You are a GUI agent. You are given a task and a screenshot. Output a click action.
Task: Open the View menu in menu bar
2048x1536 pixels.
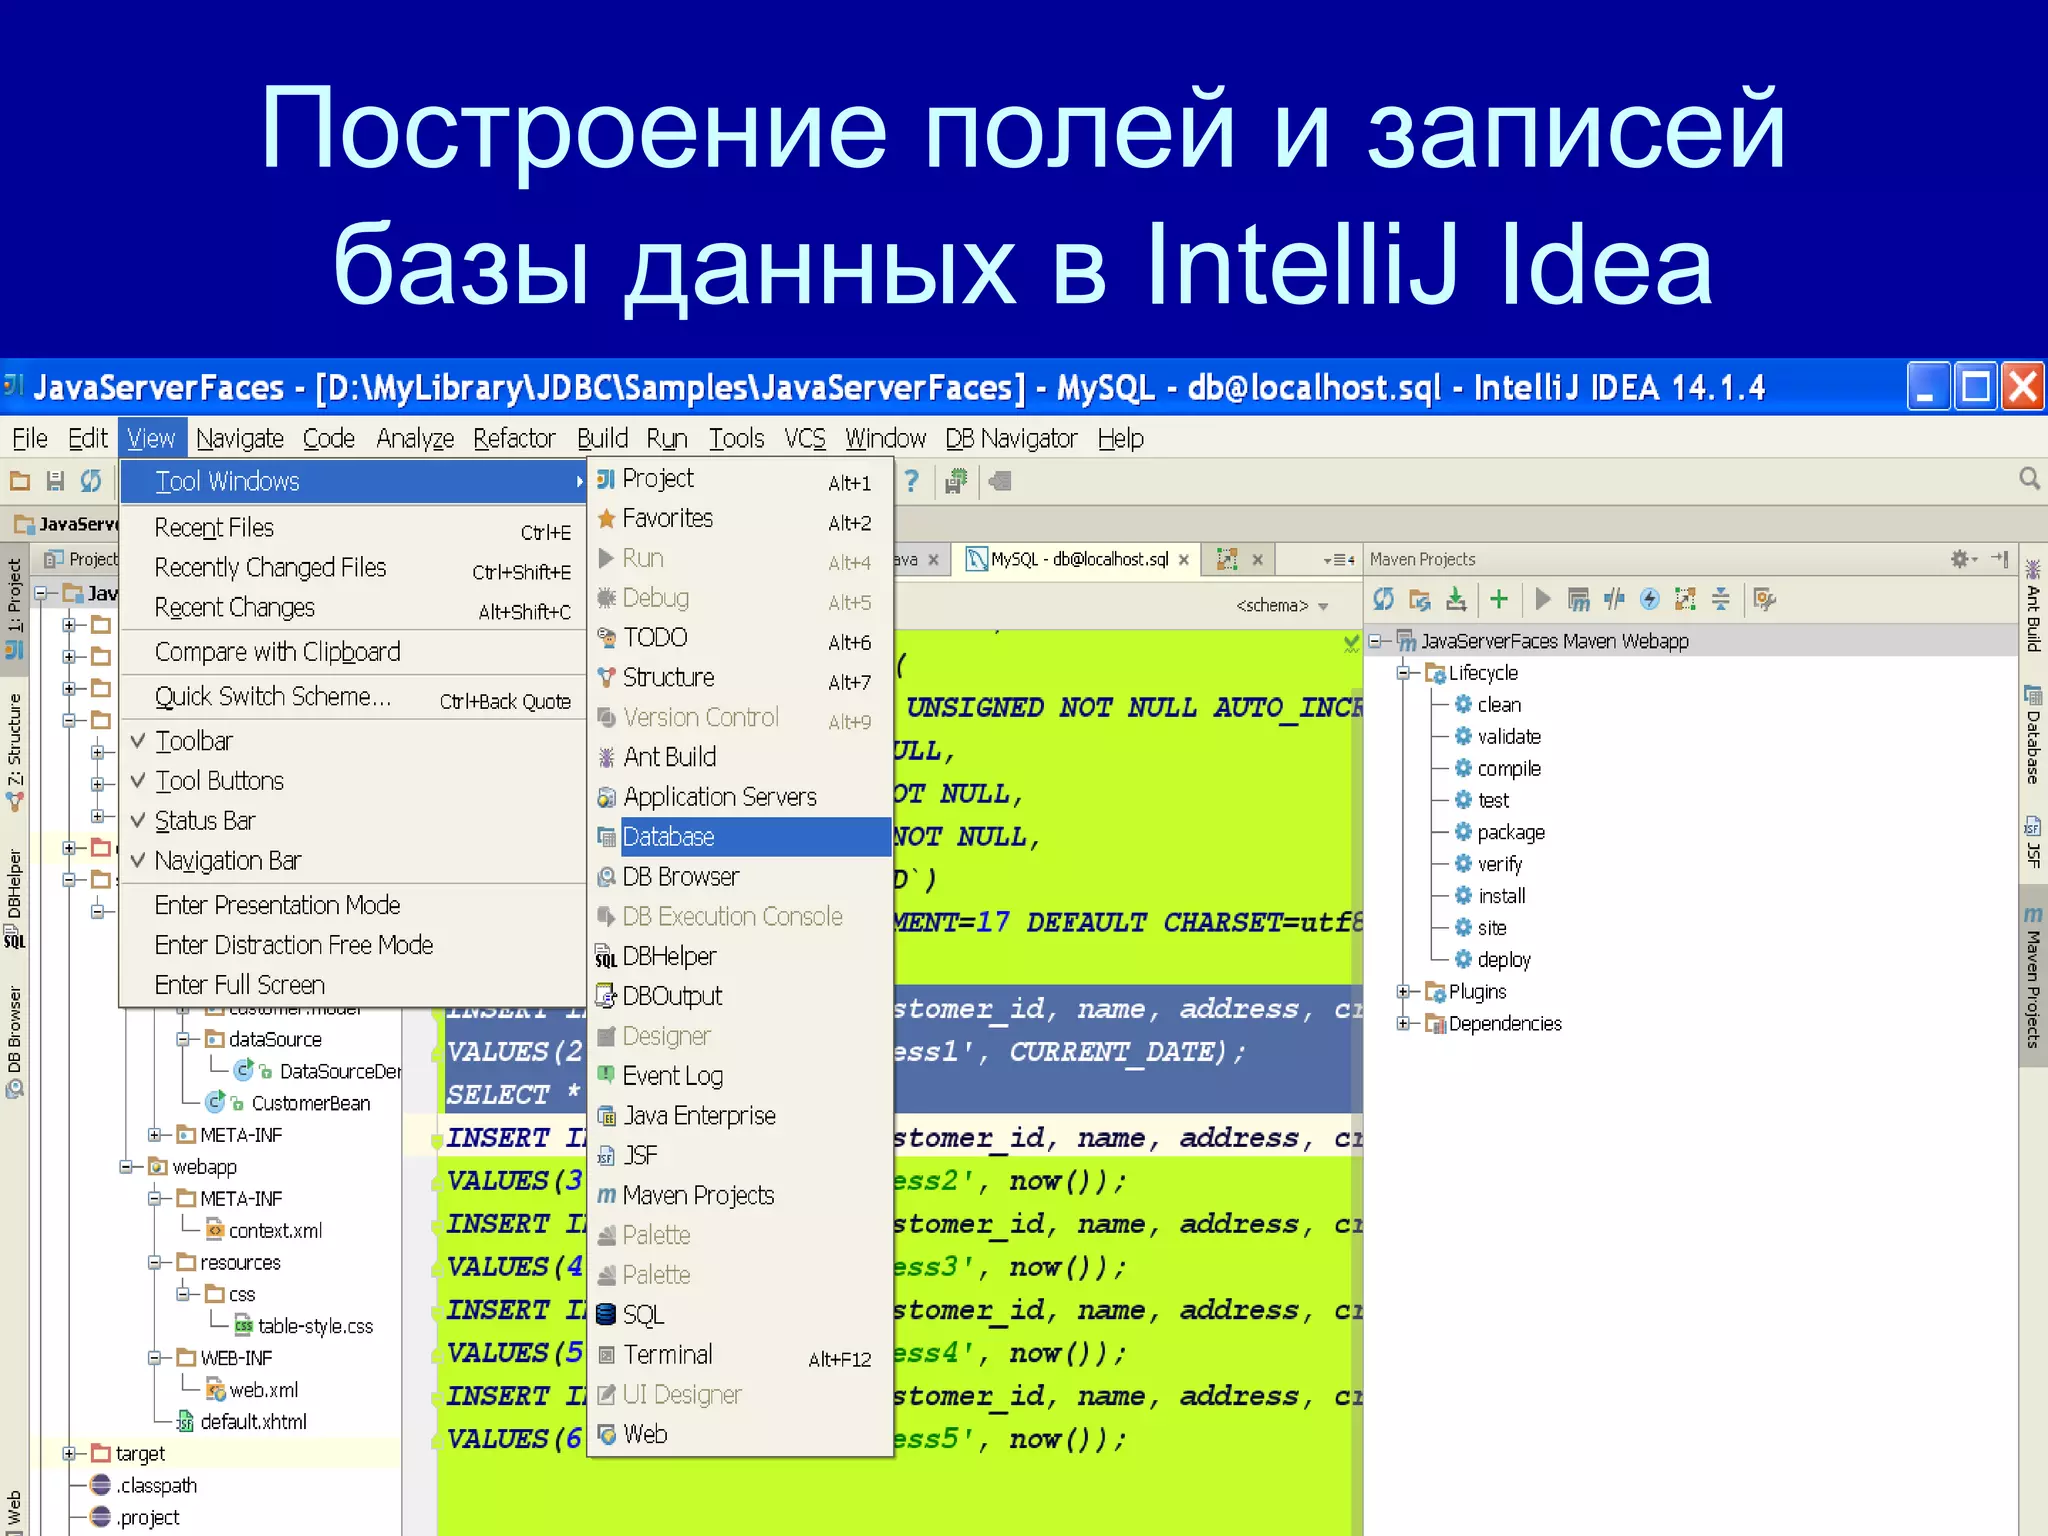click(151, 438)
